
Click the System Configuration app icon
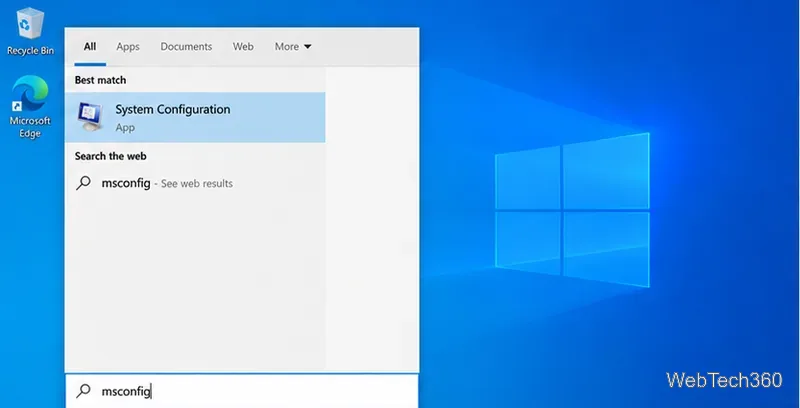click(x=91, y=117)
